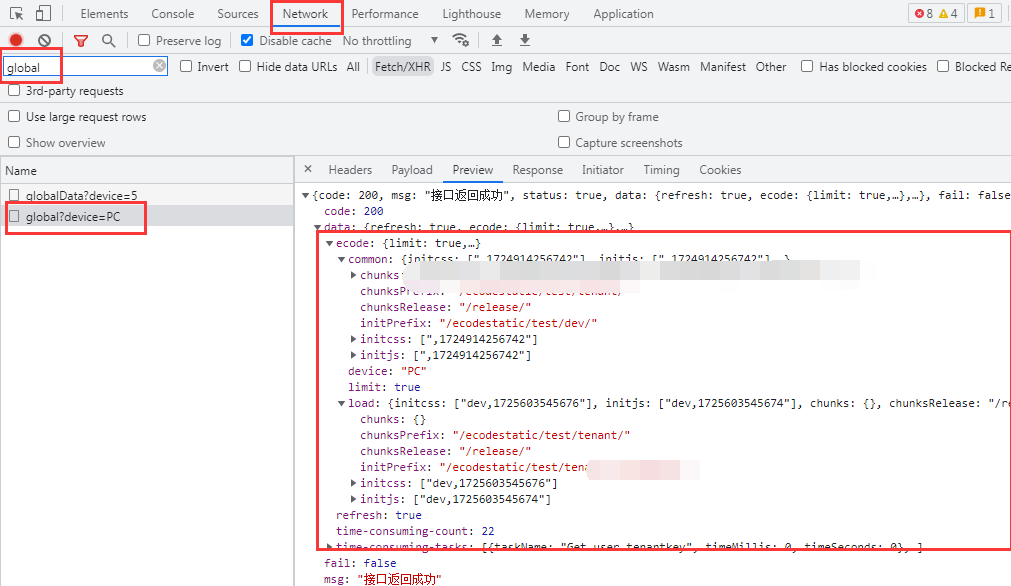View the raw Response tab
This screenshot has height=586, width=1011.
tap(538, 170)
